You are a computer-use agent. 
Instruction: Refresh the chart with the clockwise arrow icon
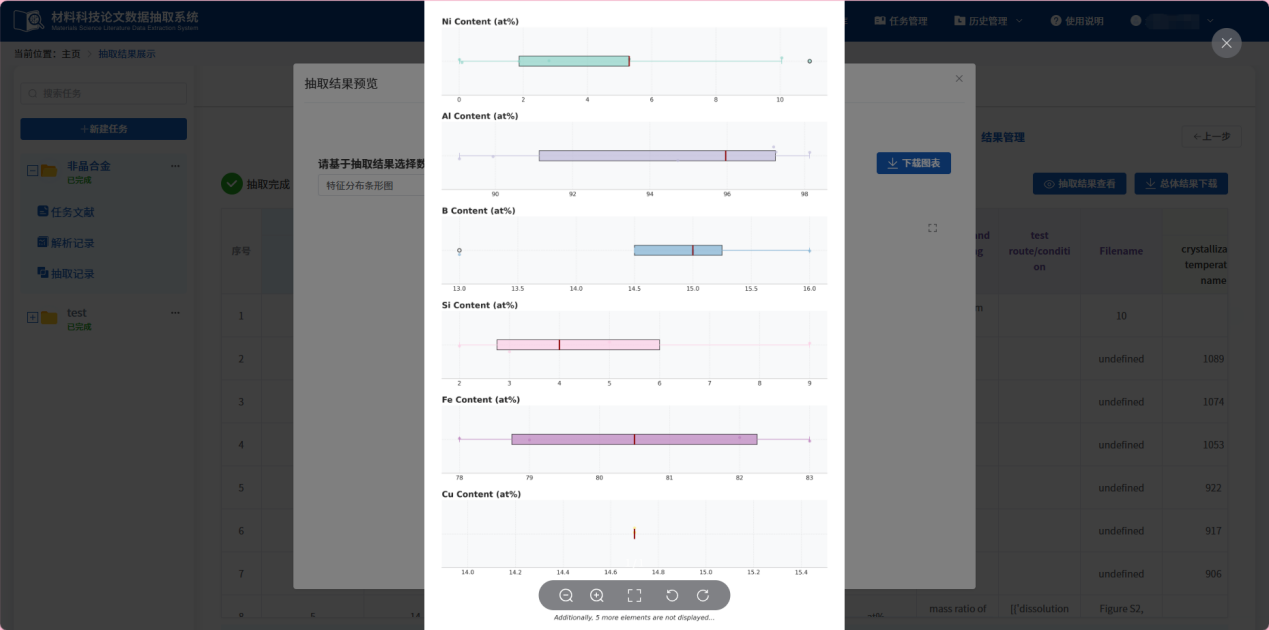pyautogui.click(x=704, y=595)
